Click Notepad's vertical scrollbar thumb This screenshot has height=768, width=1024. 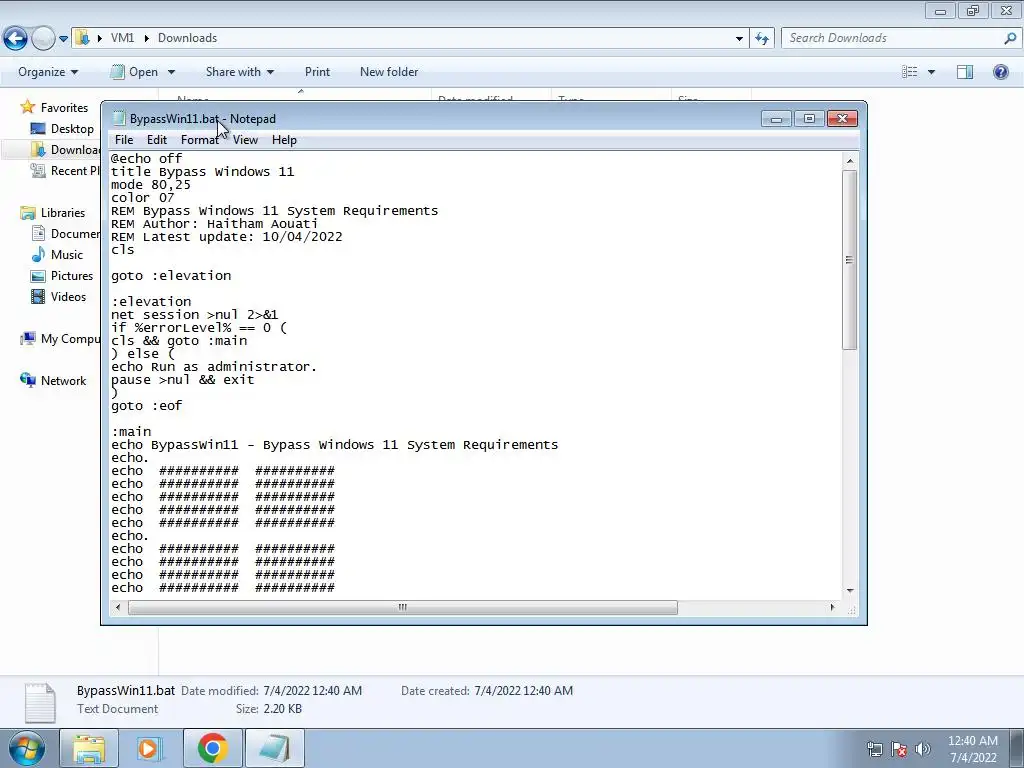[x=850, y=259]
